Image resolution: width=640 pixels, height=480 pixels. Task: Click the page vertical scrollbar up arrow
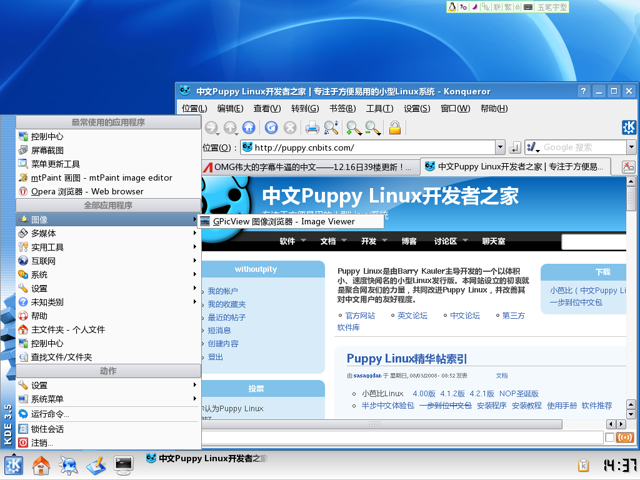(x=631, y=181)
